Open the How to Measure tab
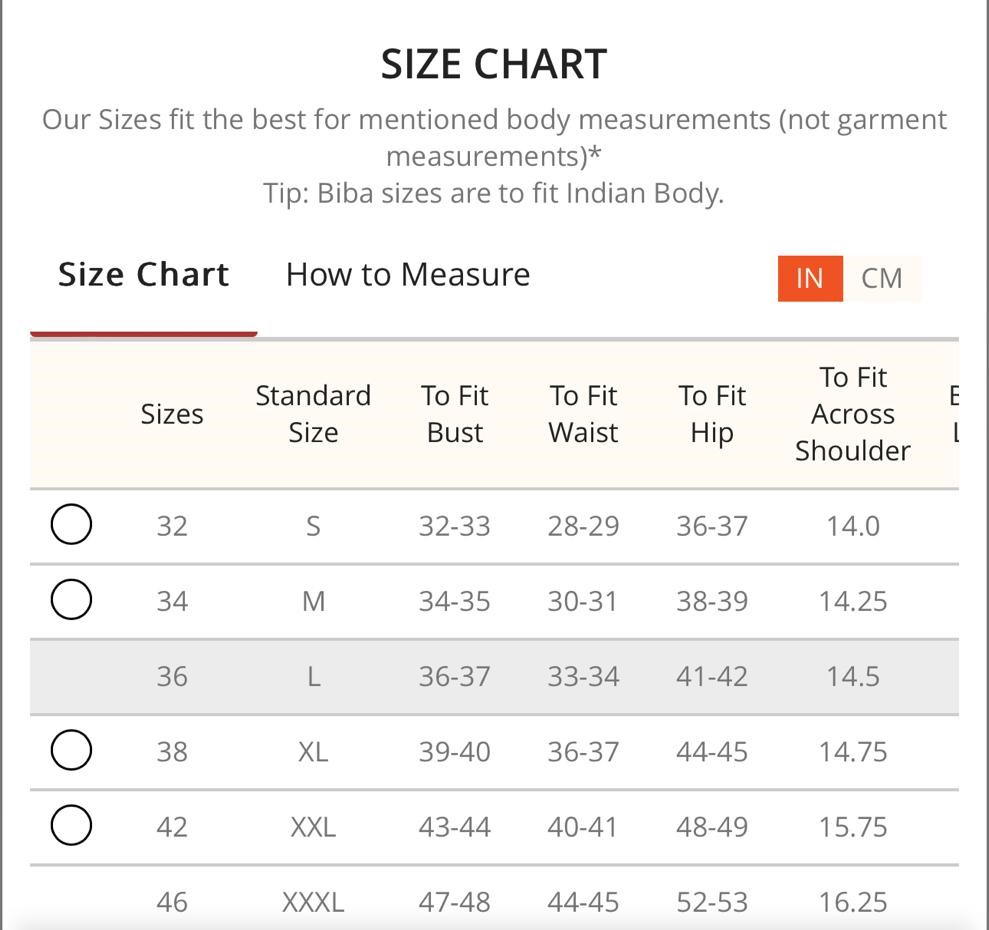This screenshot has height=930, width=989. click(407, 274)
